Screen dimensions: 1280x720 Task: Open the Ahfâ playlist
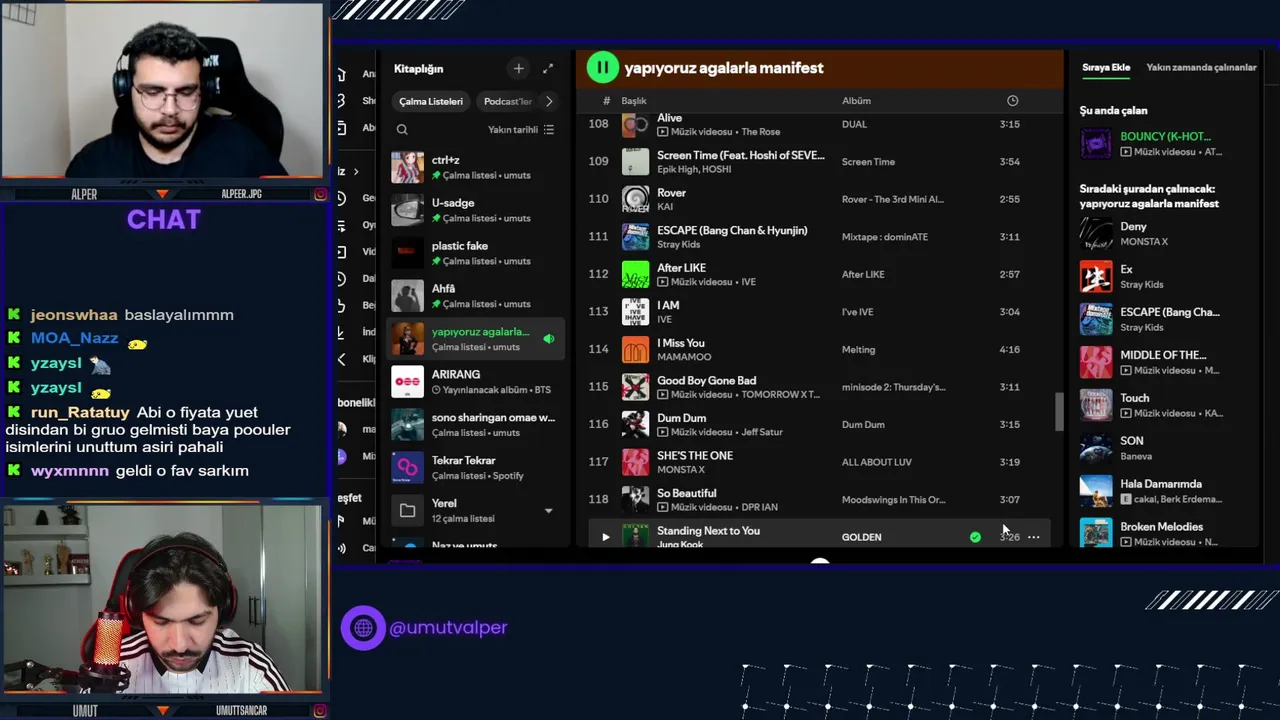pyautogui.click(x=476, y=296)
